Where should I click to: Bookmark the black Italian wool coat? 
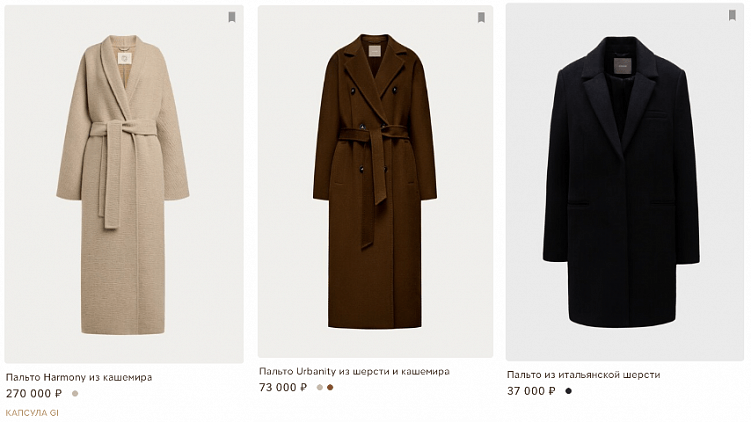click(732, 15)
